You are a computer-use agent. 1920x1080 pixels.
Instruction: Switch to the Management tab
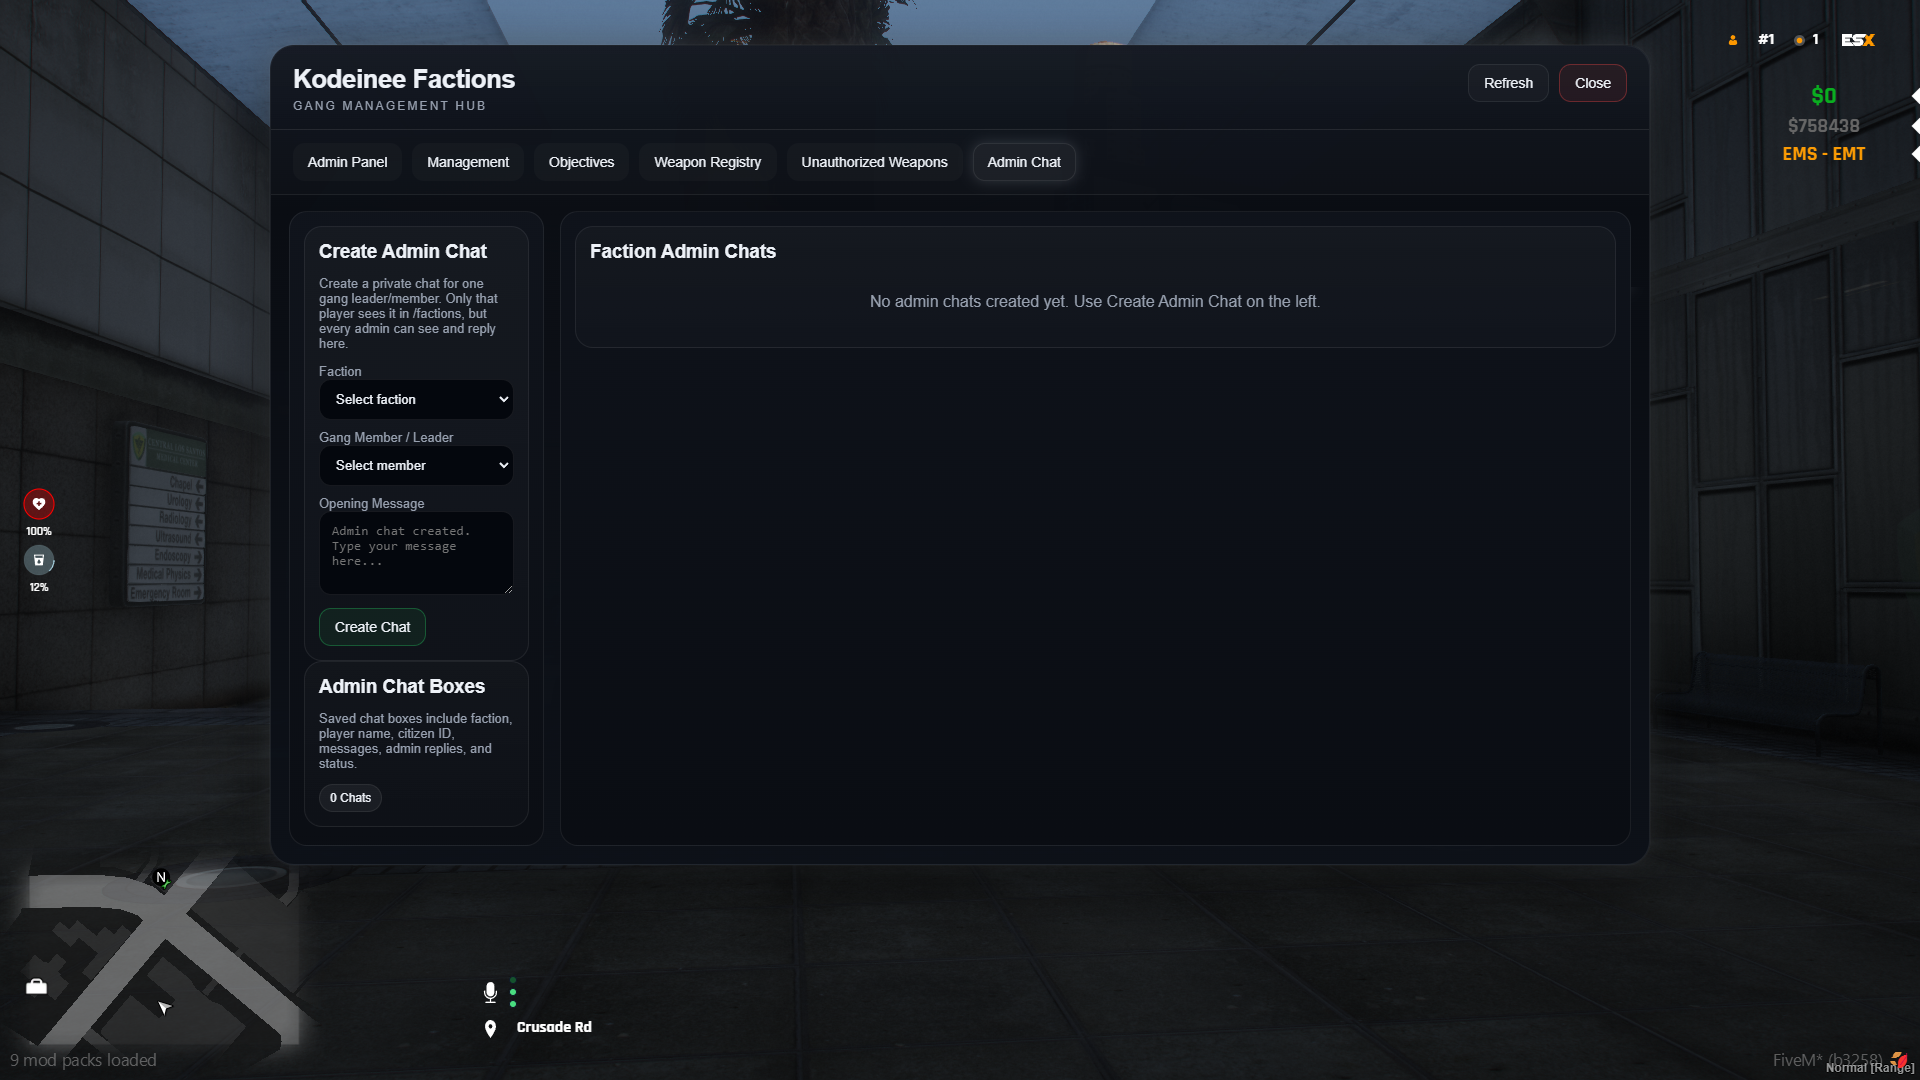pos(468,162)
